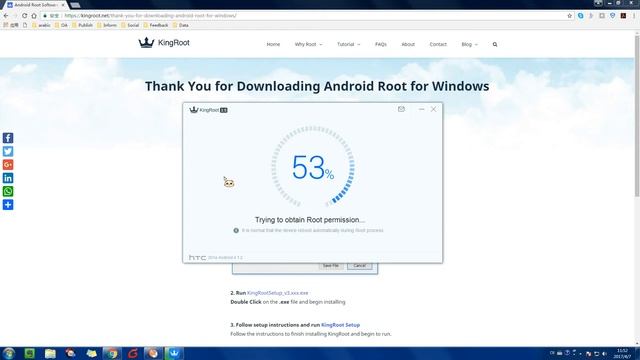Click the Skype extension icon in the browser toolbar
640x360 pixels.
tap(580, 16)
